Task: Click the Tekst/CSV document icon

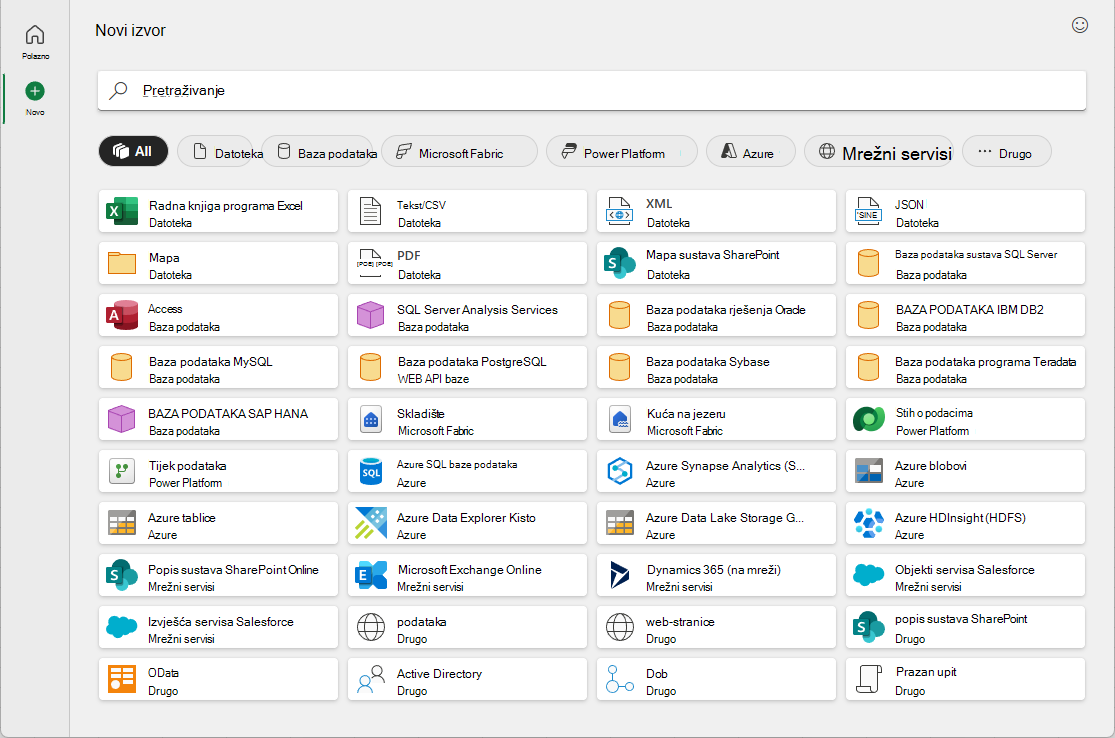Action: pyautogui.click(x=370, y=211)
